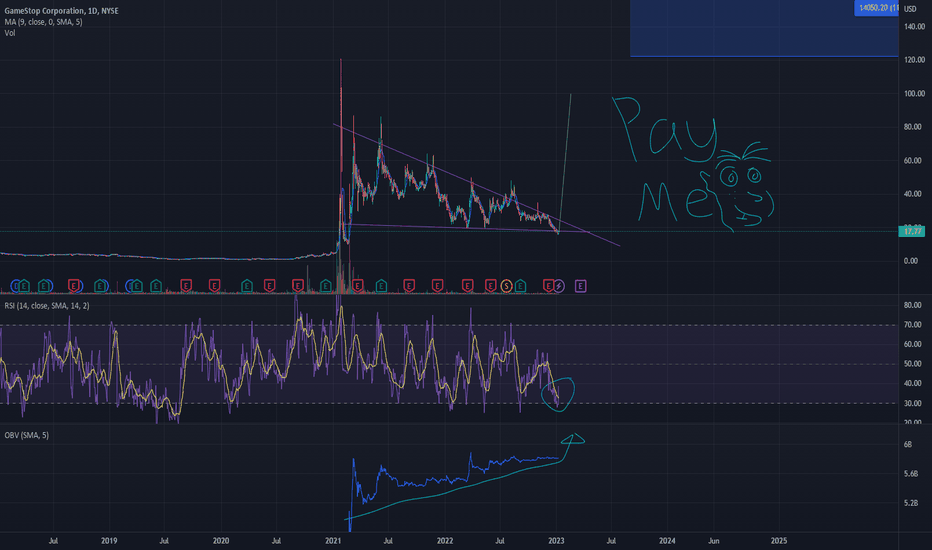Click the USD currency label on price axis
This screenshot has height=550, width=932.
910,9
